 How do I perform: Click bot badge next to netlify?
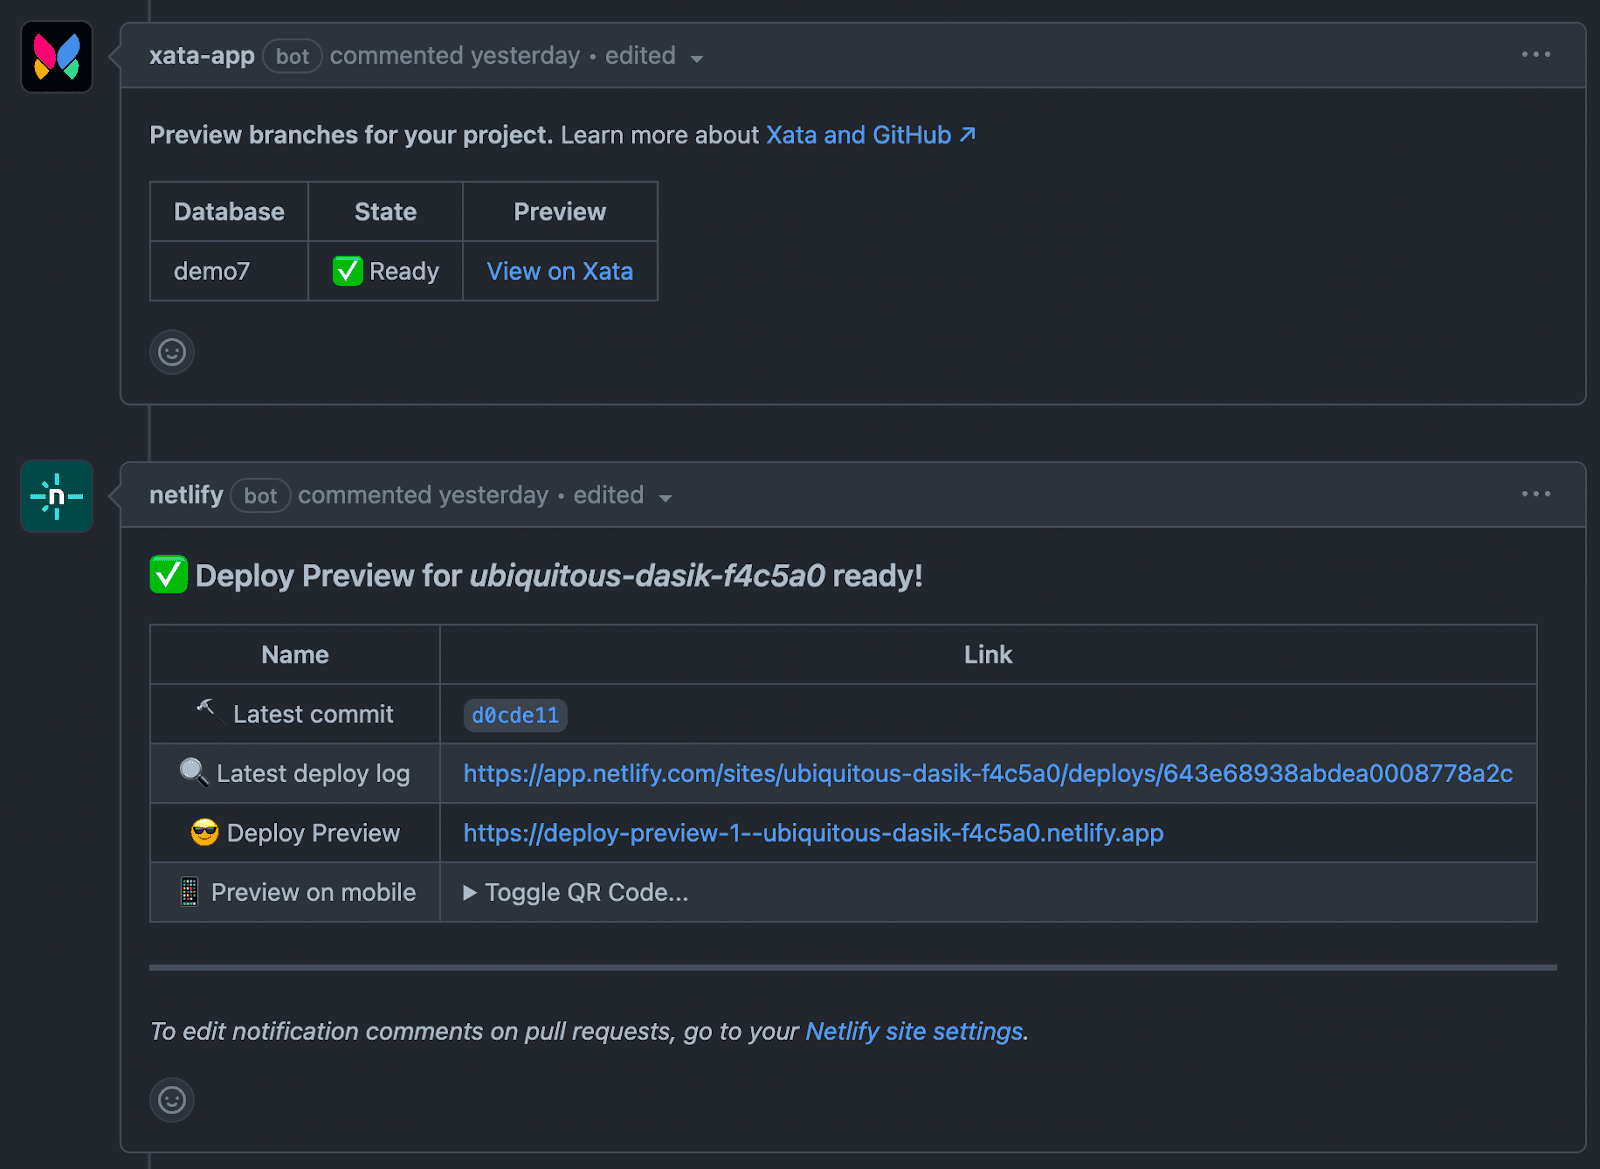260,496
